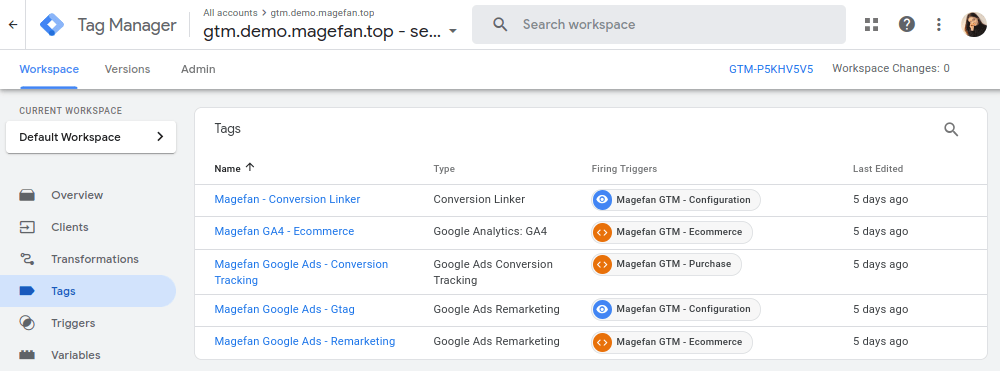The image size is (1000, 371).
Task: Click the Clients sidebar icon
Action: [x=27, y=227]
